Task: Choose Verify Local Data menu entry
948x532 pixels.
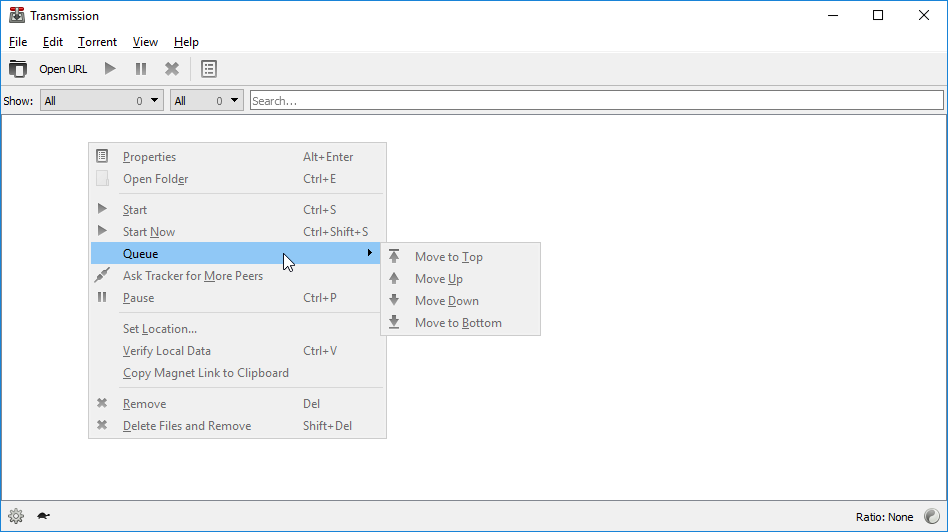Action: tap(237, 351)
